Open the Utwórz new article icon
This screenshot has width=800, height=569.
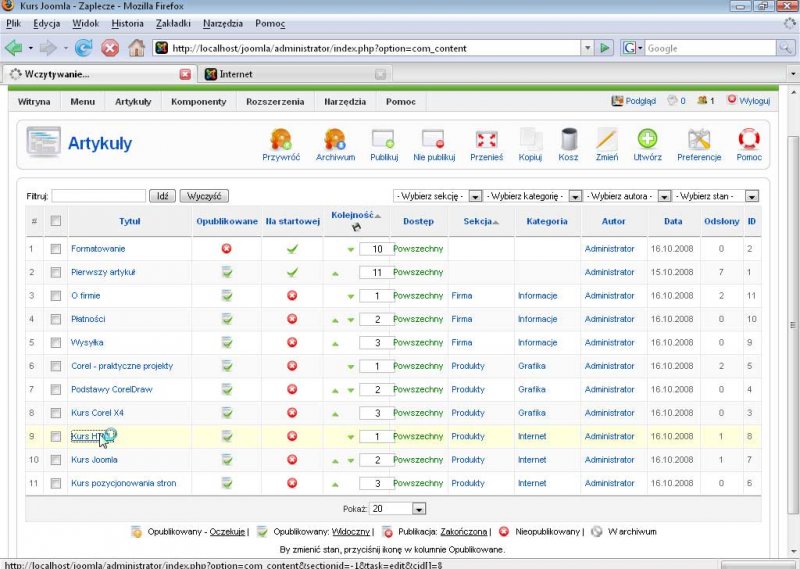point(647,140)
